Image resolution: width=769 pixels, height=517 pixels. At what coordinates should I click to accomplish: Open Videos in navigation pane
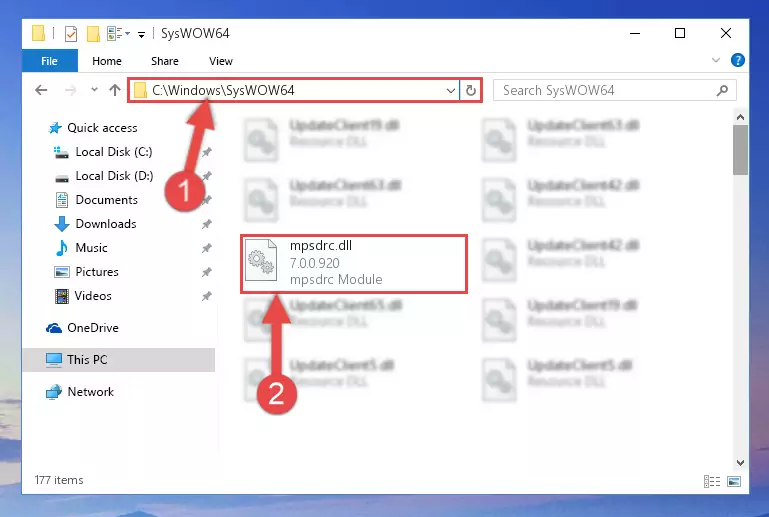[93, 296]
